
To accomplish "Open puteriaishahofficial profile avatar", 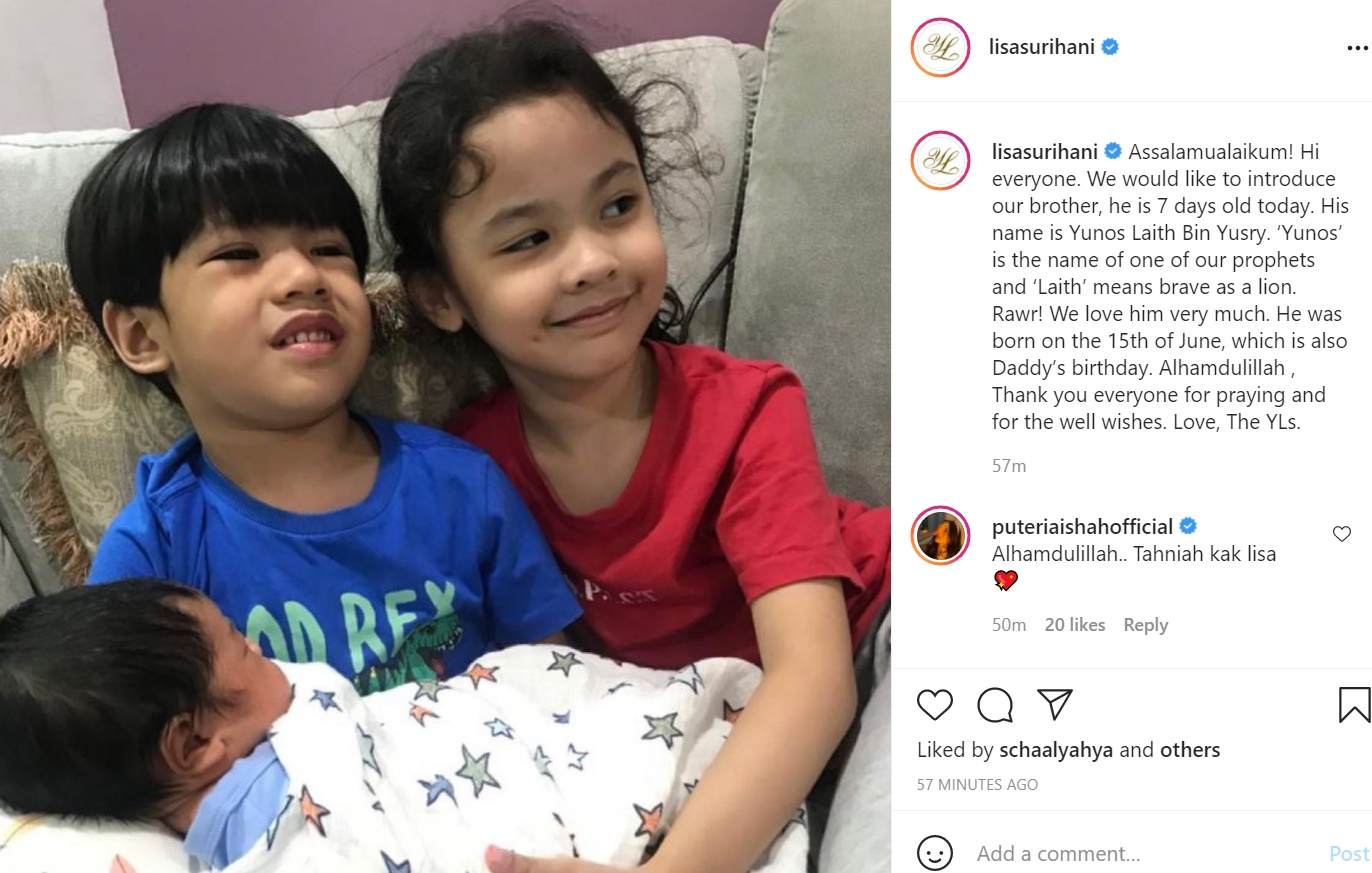I will click(941, 535).
